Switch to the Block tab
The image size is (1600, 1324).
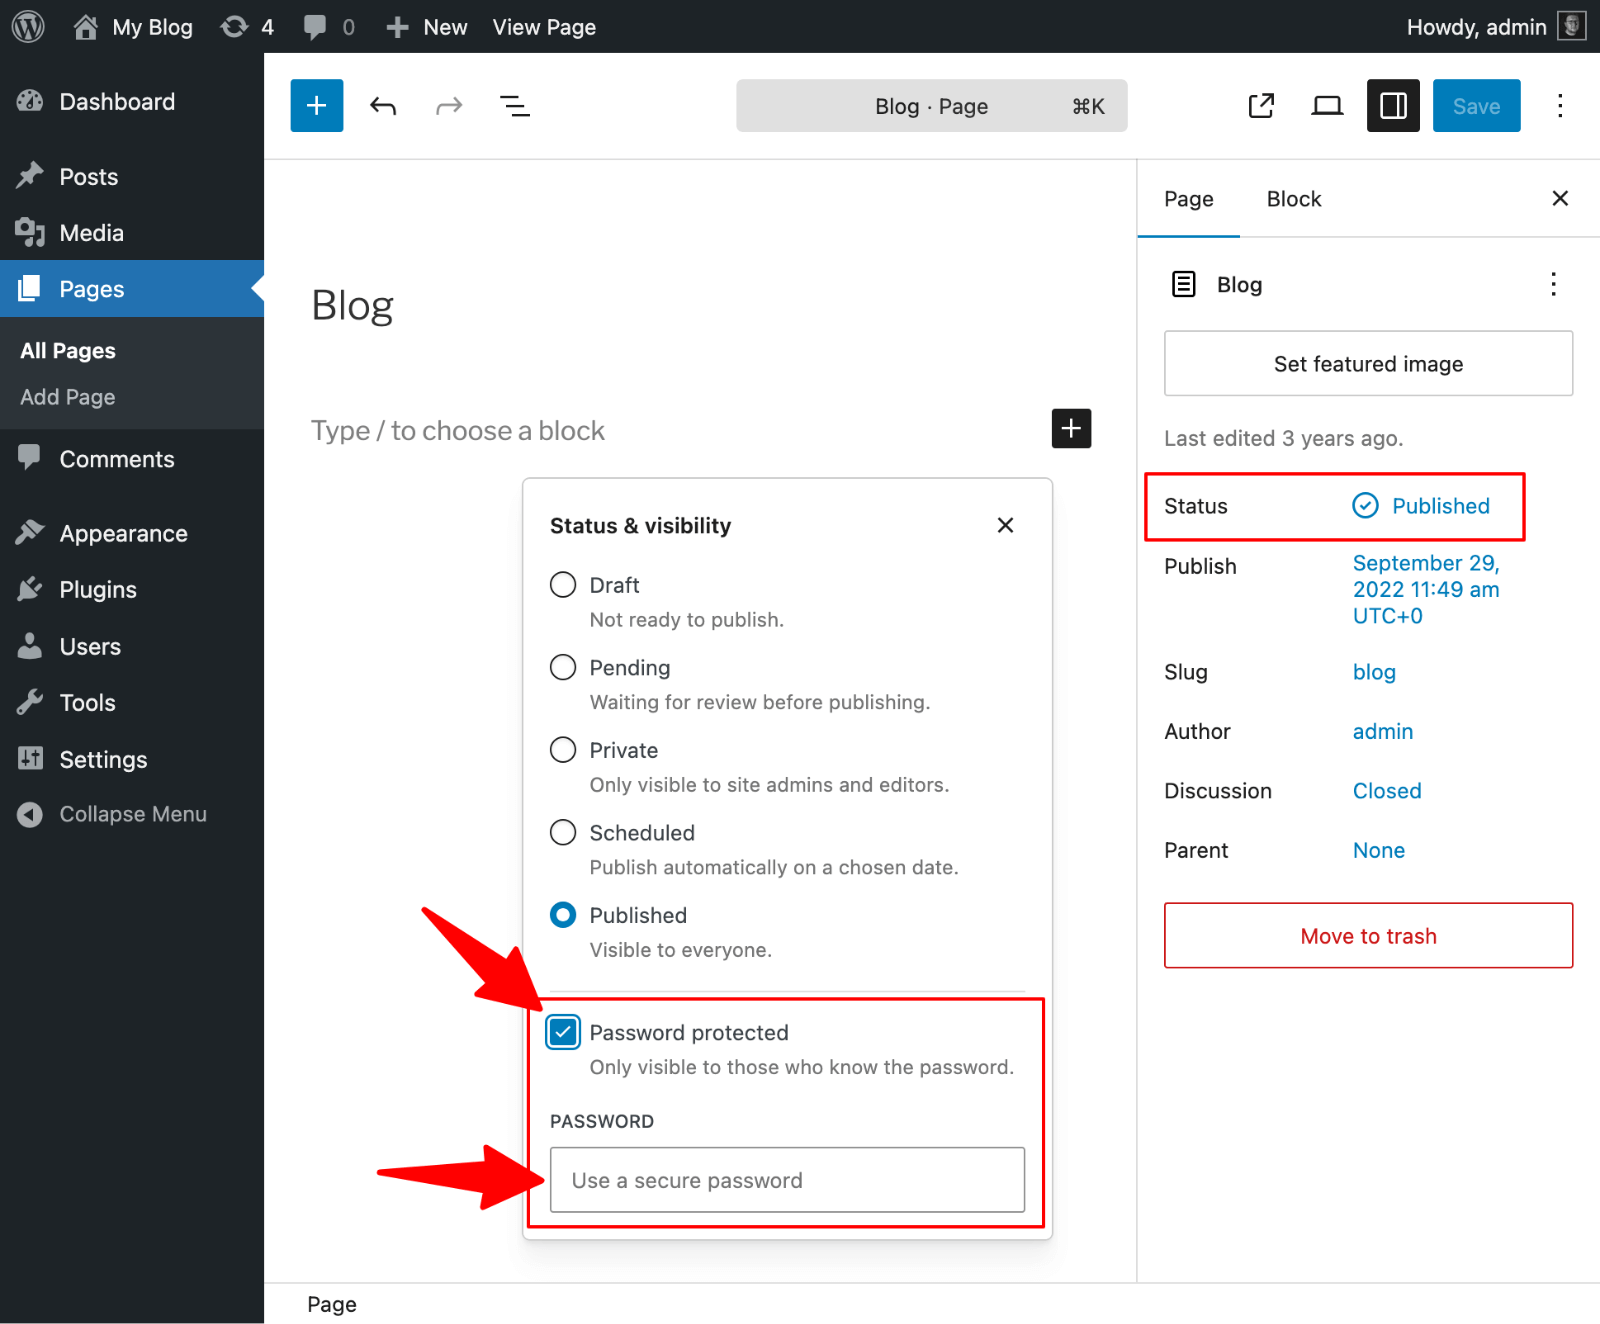point(1293,199)
